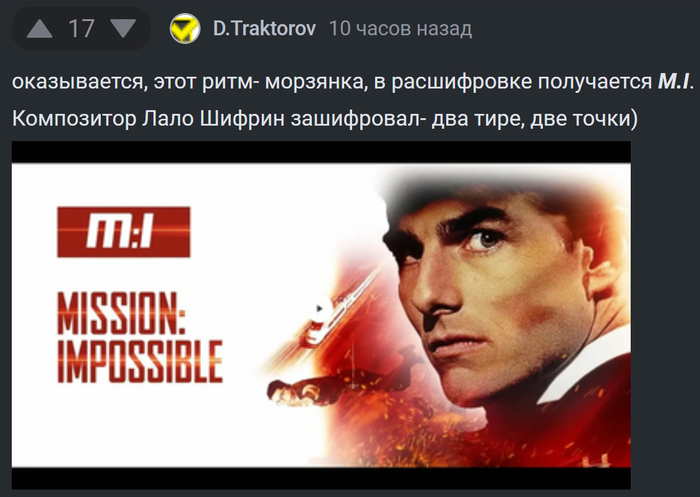Click the vote count number 17
The height and width of the screenshot is (497, 700).
coord(81,29)
